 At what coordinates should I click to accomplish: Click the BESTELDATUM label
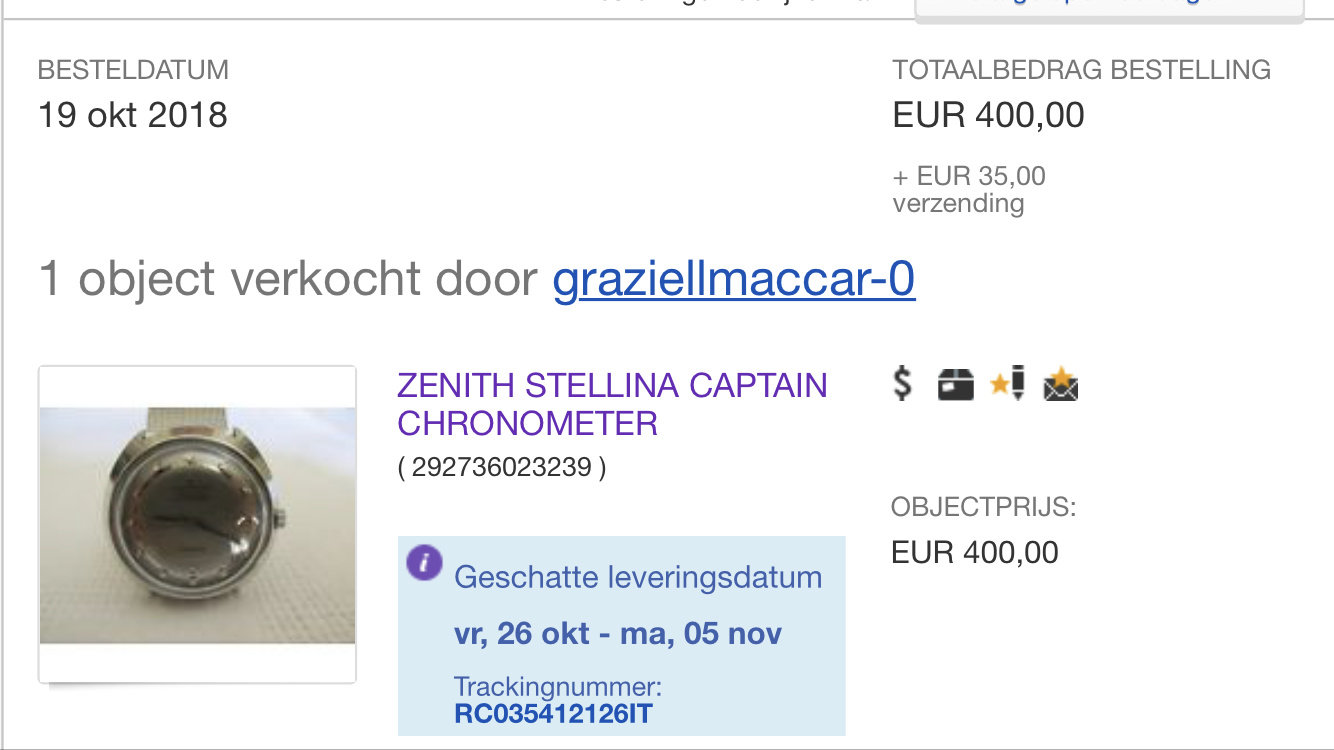133,70
